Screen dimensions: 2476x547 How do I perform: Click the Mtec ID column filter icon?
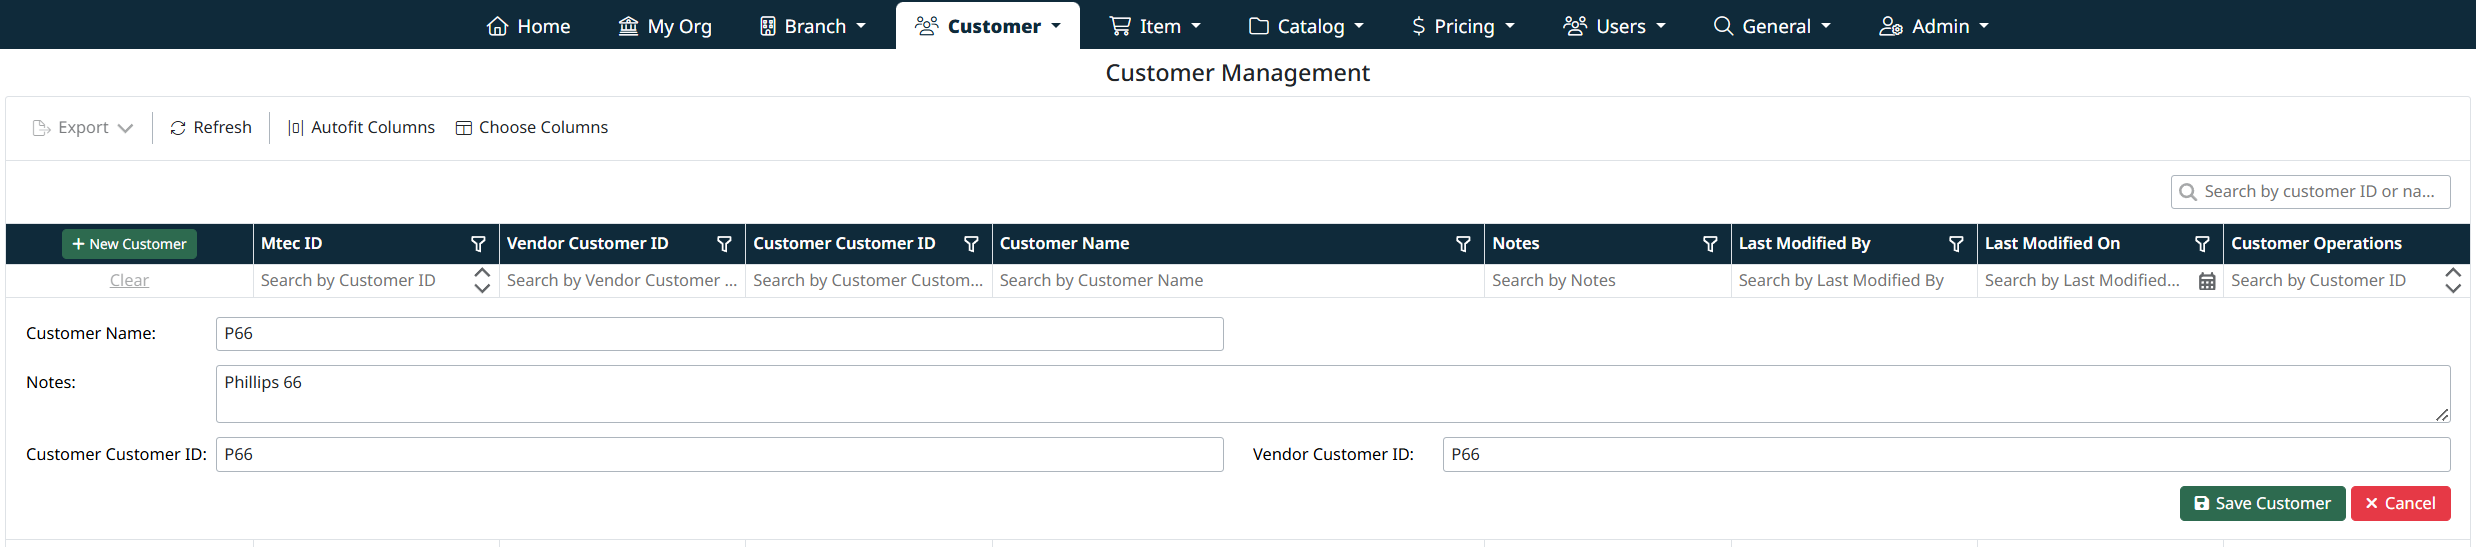point(478,244)
